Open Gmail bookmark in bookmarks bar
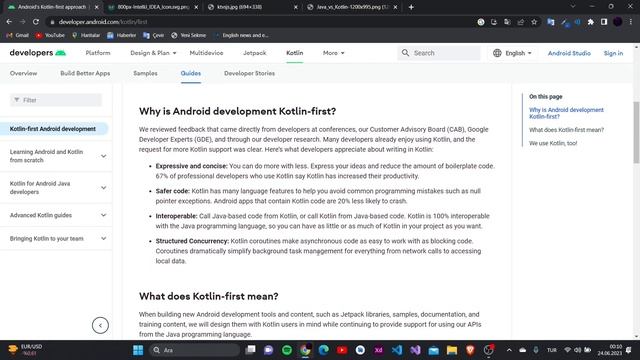 tap(18, 36)
